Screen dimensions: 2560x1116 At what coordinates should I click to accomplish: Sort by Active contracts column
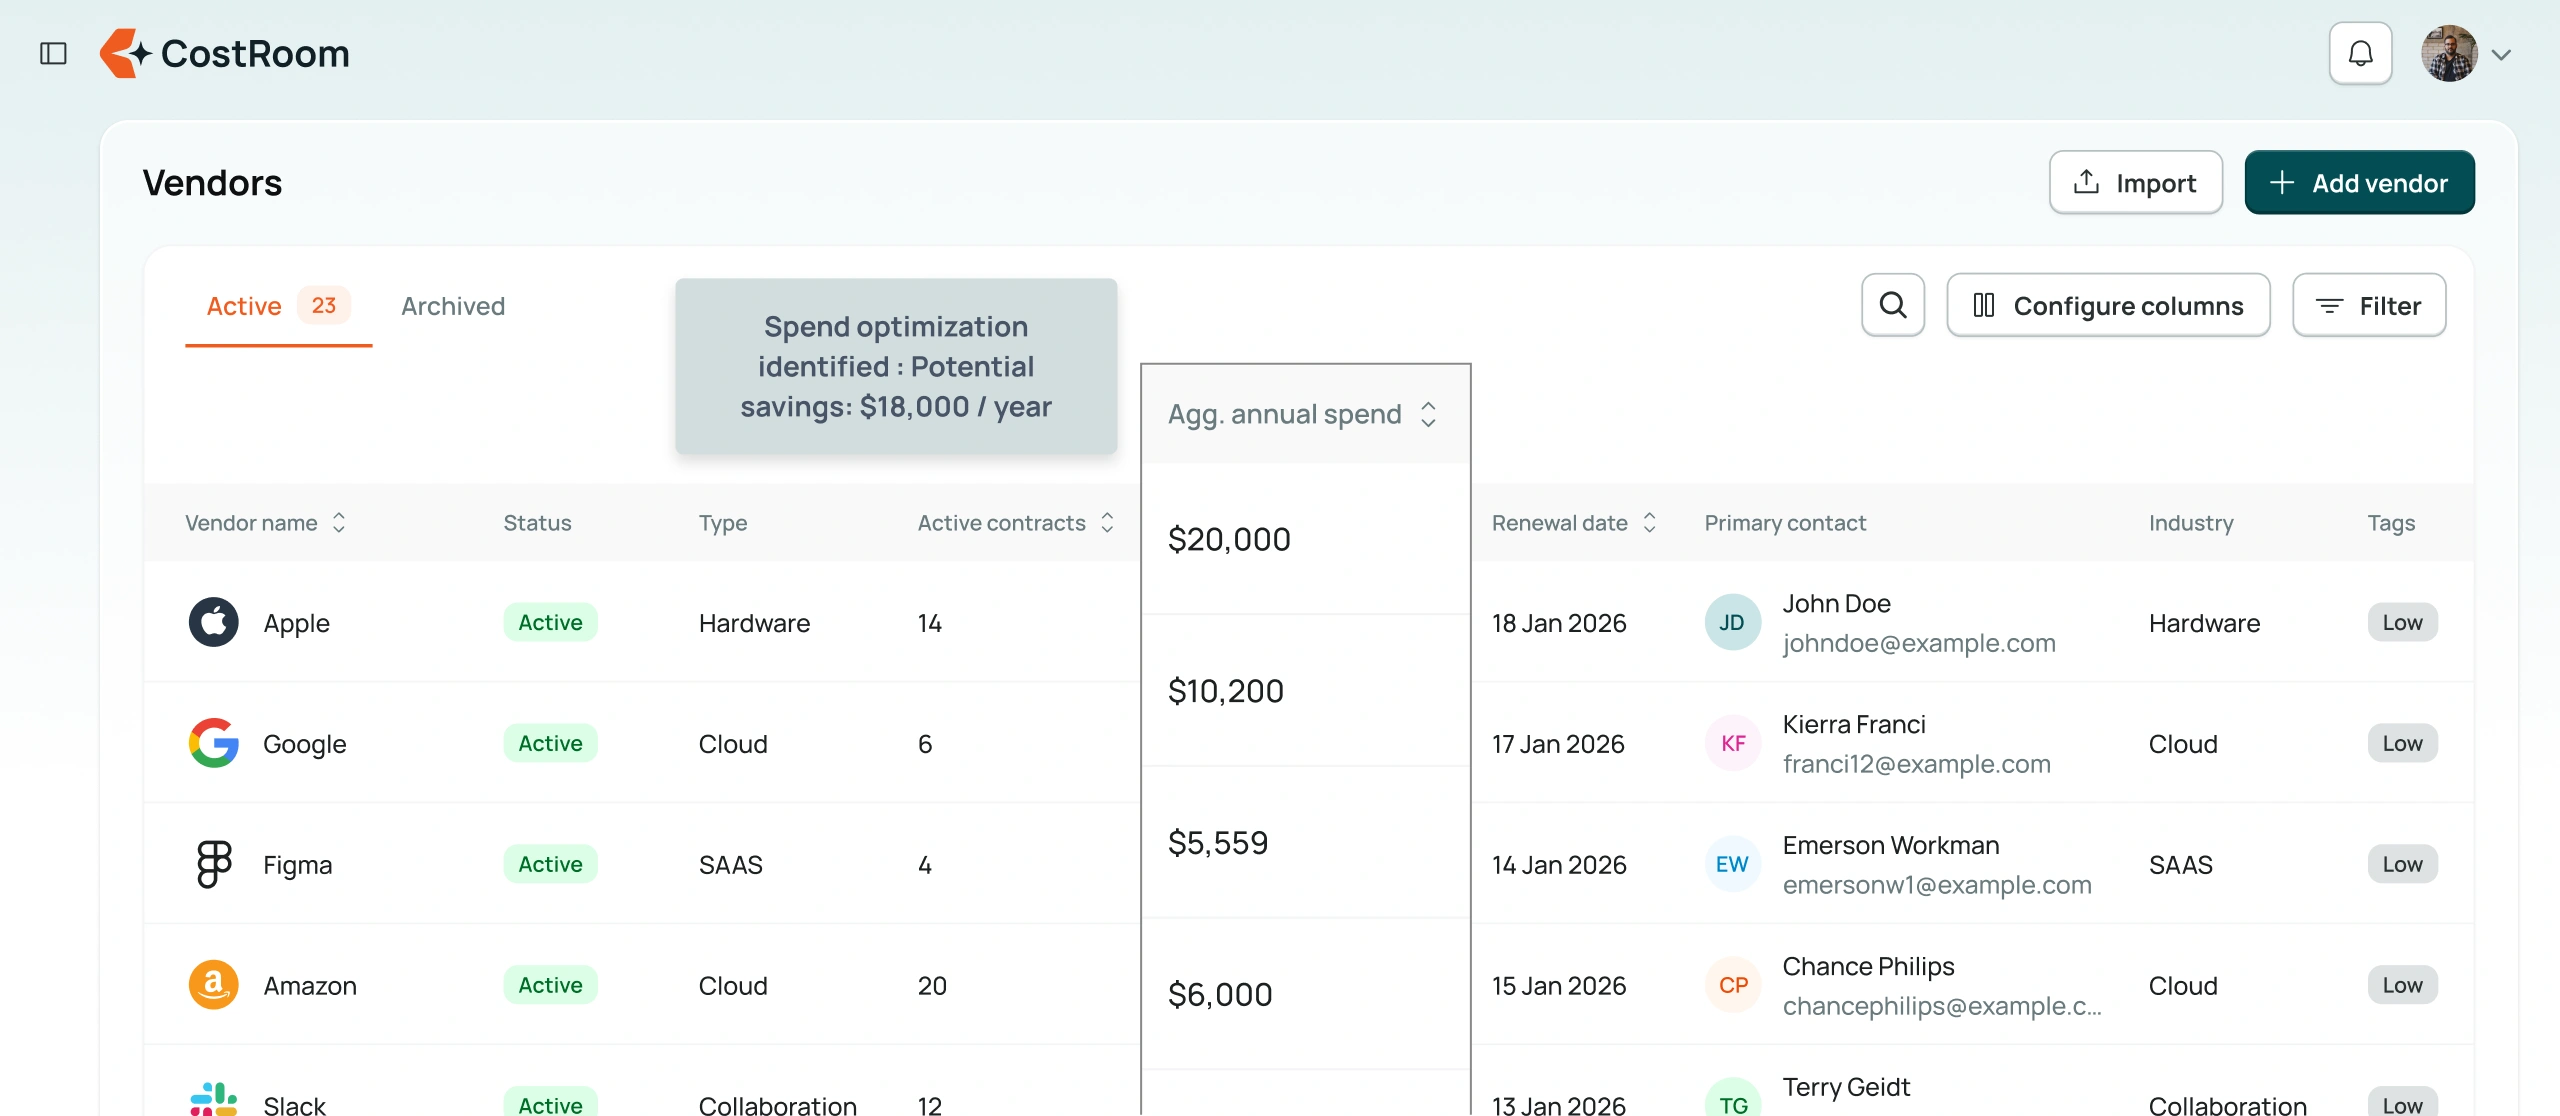pos(1107,523)
